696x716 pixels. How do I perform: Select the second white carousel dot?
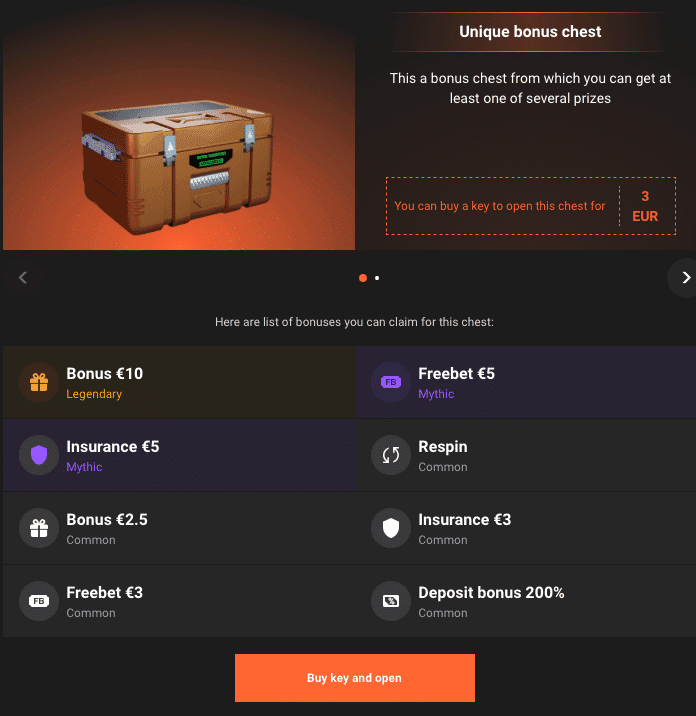[x=377, y=278]
